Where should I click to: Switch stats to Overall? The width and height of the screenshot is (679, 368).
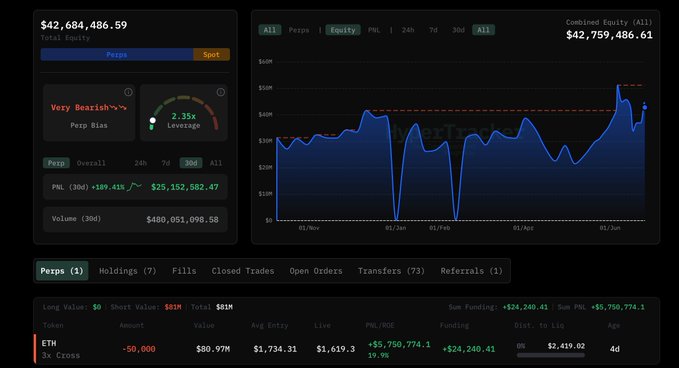[x=91, y=163]
